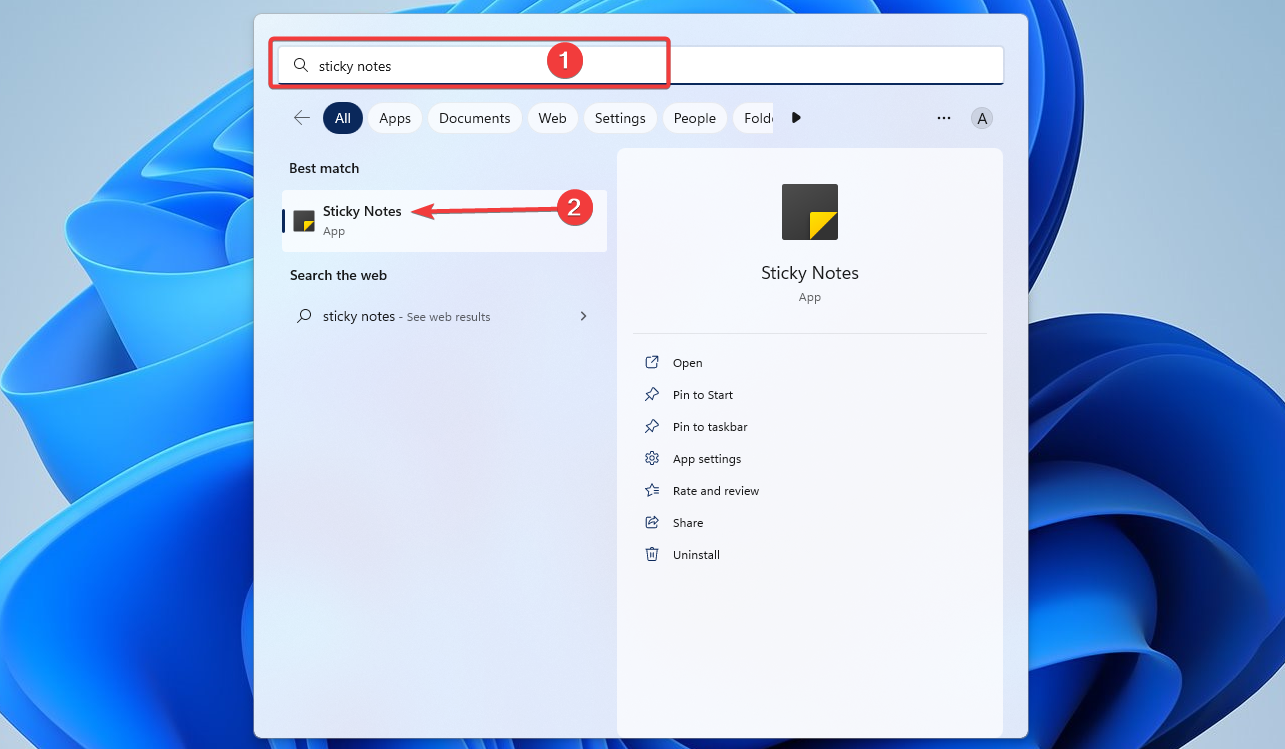The width and height of the screenshot is (1285, 749).
Task: Click the App settings gear icon
Action: (x=652, y=459)
